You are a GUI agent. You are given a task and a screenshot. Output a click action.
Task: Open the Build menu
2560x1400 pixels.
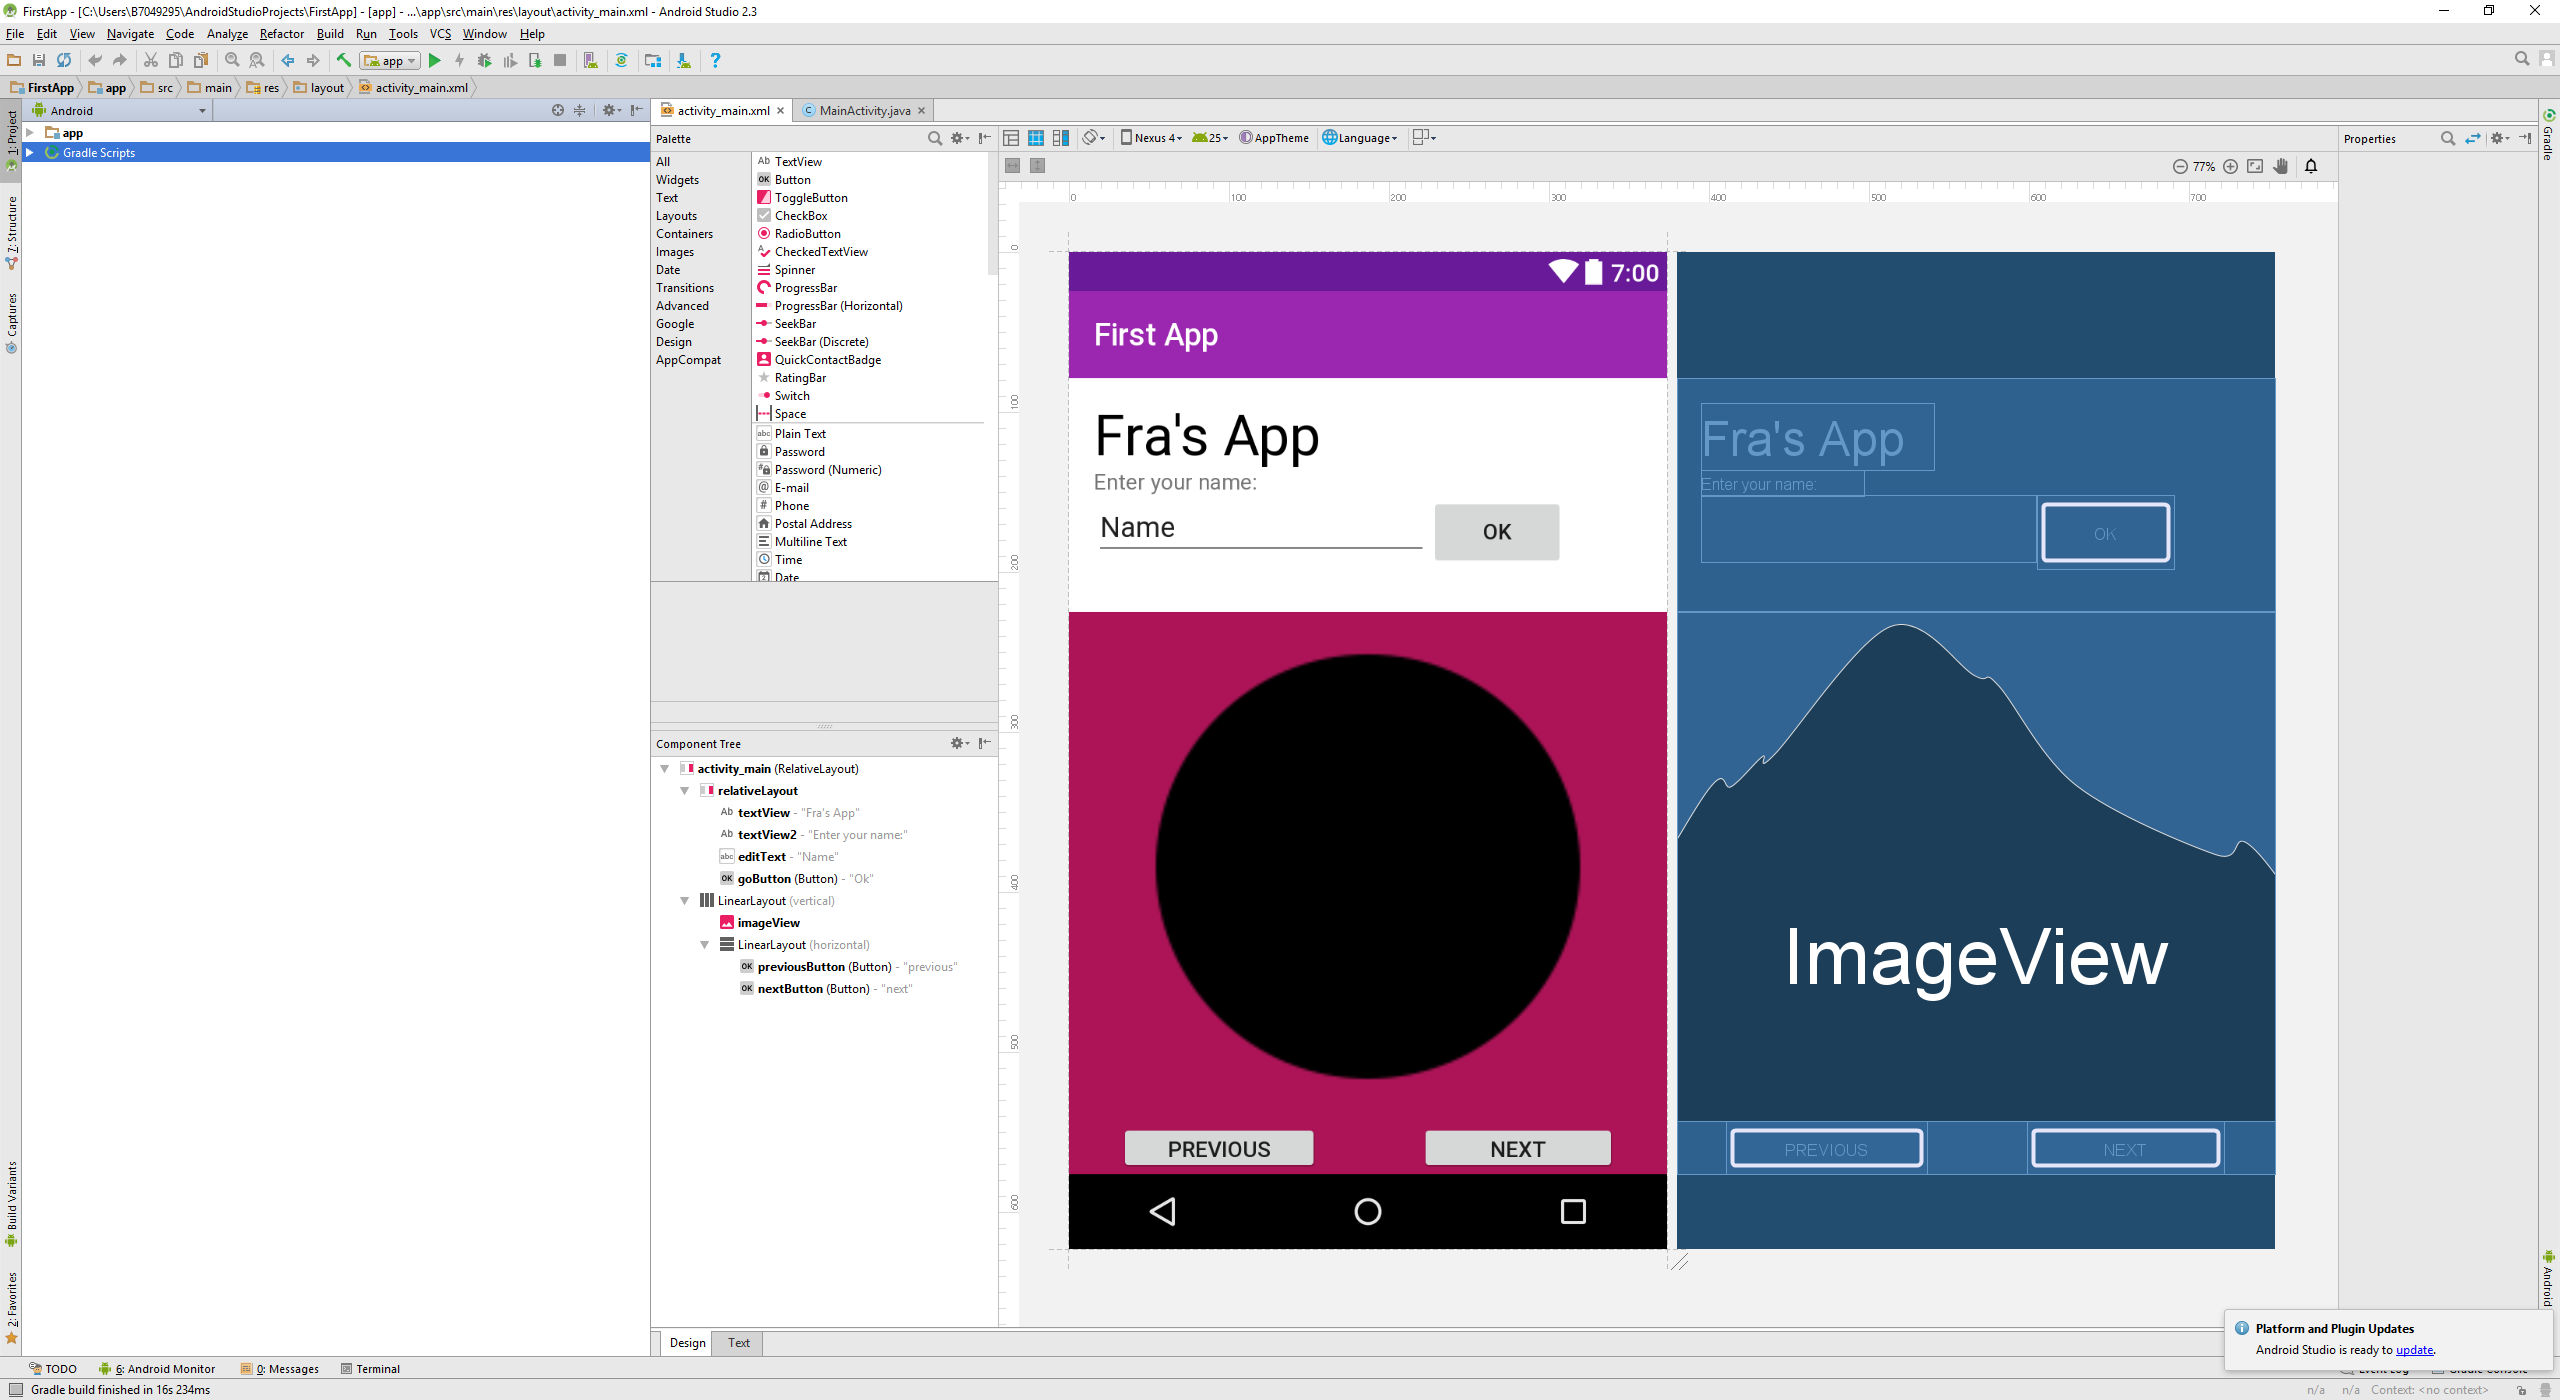pos(330,34)
